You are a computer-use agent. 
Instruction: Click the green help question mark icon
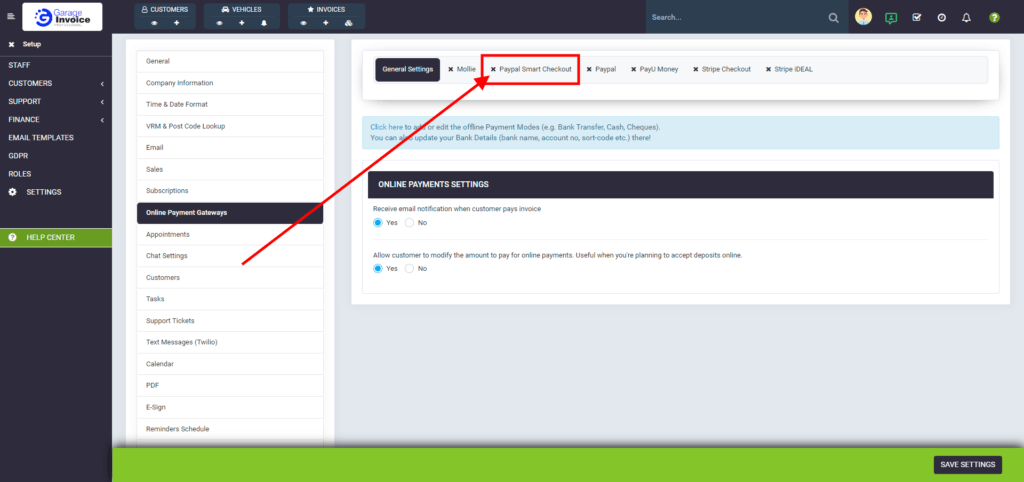pos(994,18)
